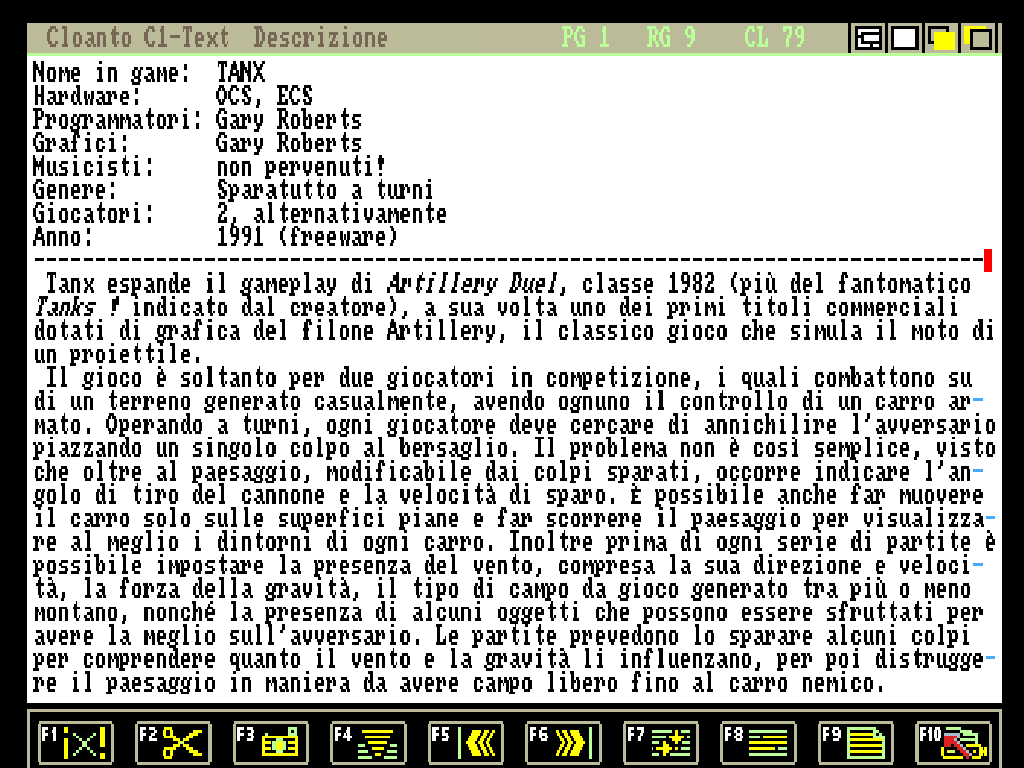Viewport: 1024px width, 768px height.
Task: Toggle window-to-back depth gadget
Action: [942, 39]
